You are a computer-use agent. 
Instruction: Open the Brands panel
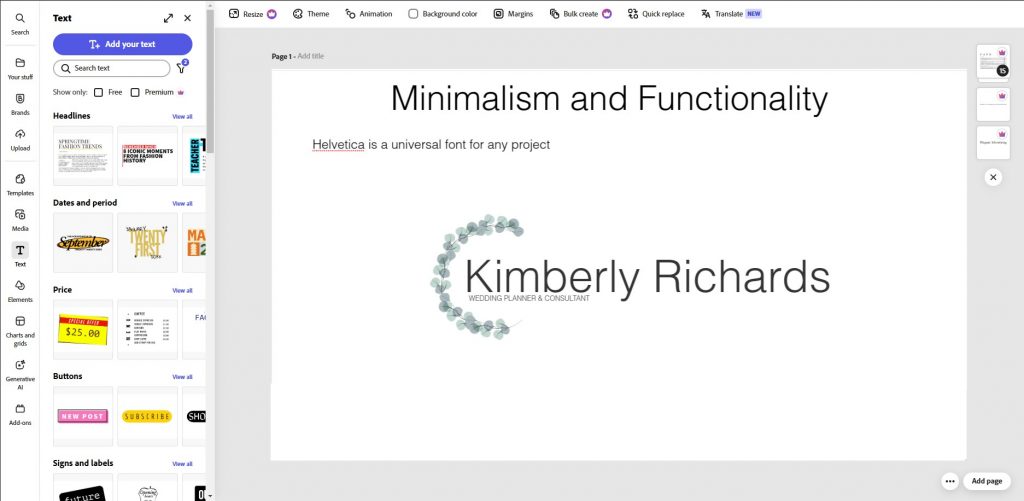(20, 104)
